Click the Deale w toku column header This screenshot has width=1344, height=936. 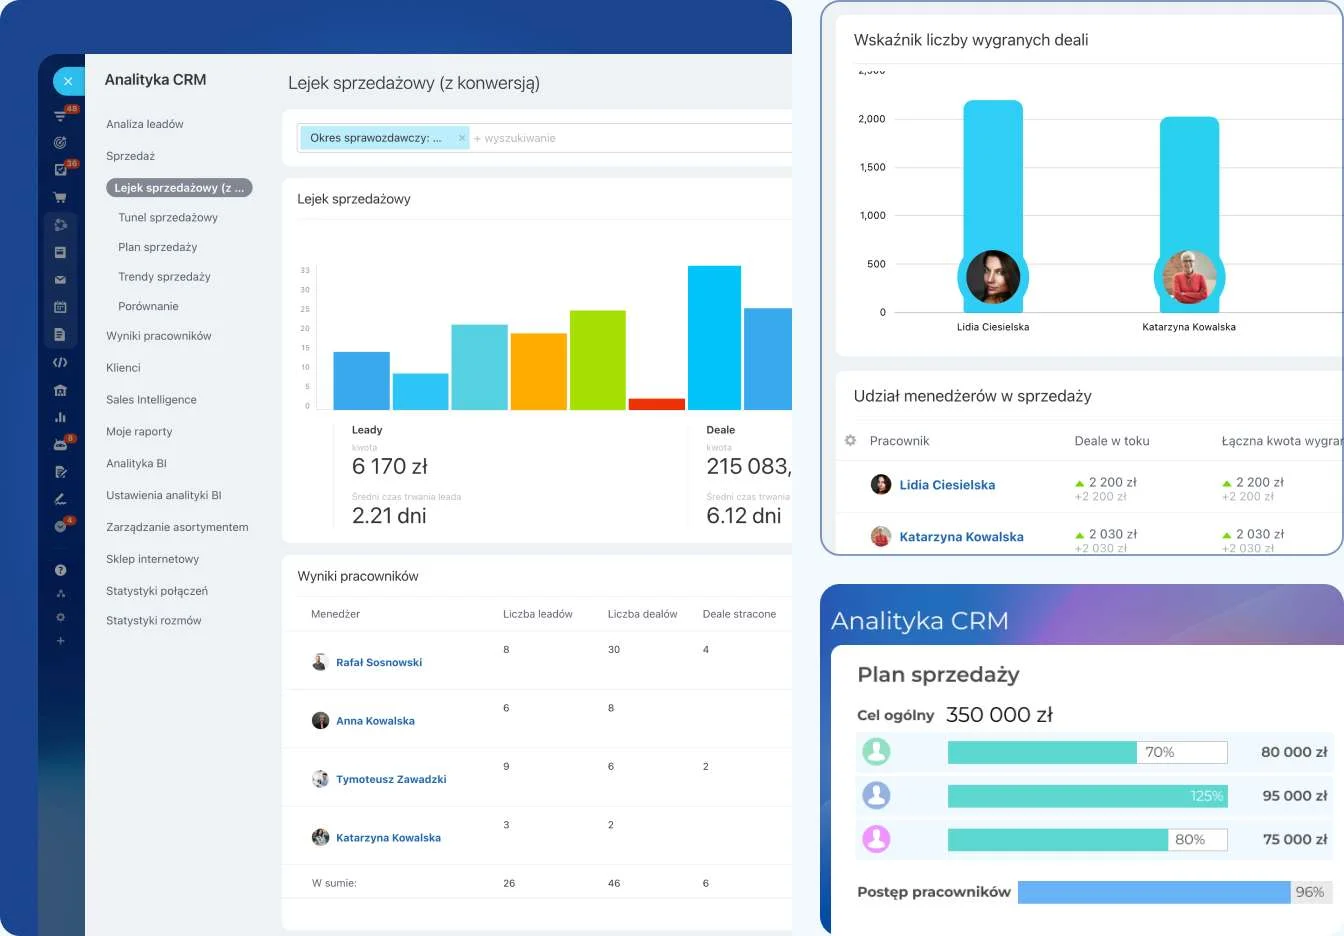click(1112, 441)
